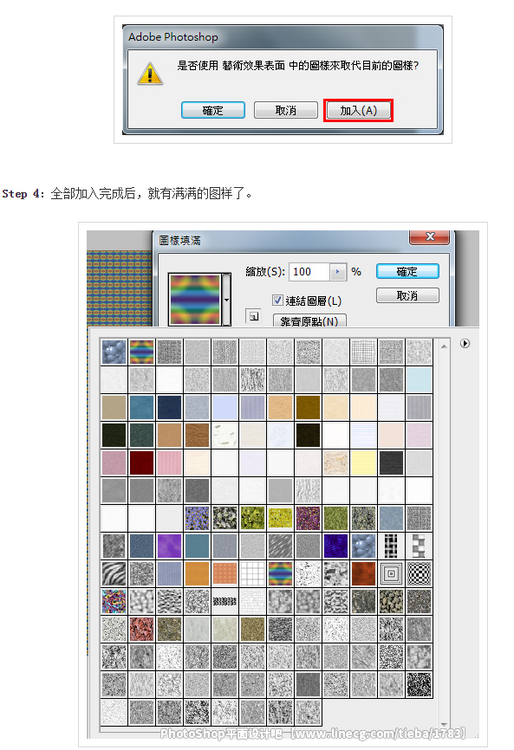Click the yellow warning icon in the alert
This screenshot has height=750, width=514.
tap(150, 74)
